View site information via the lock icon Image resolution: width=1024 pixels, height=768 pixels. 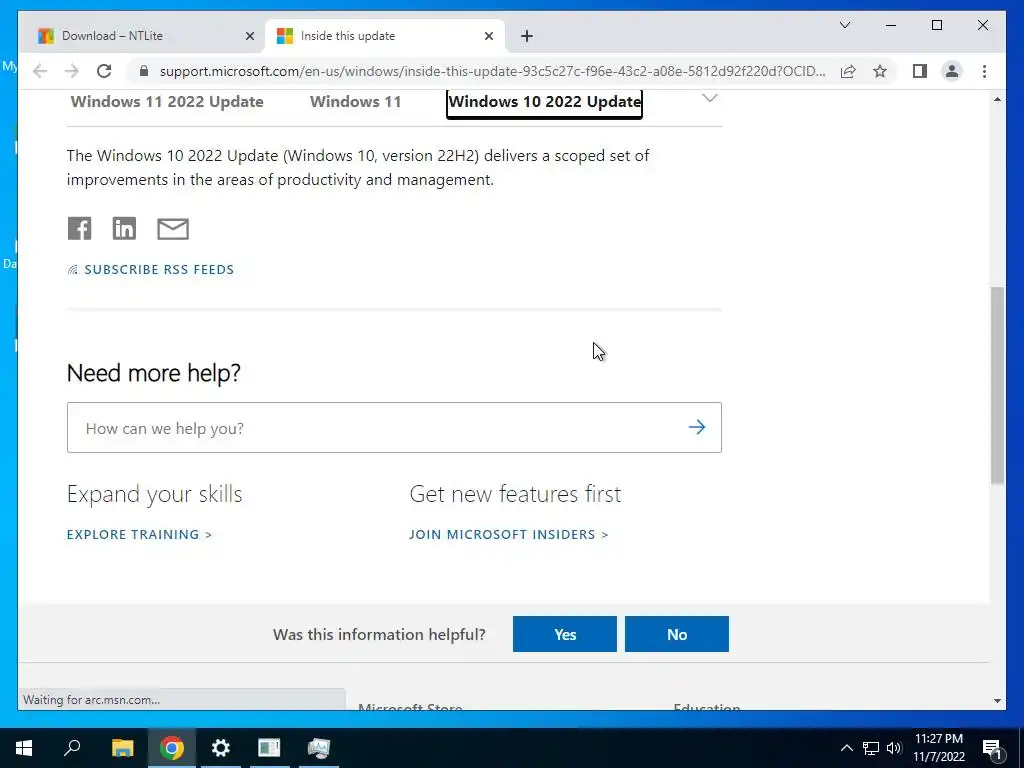144,71
